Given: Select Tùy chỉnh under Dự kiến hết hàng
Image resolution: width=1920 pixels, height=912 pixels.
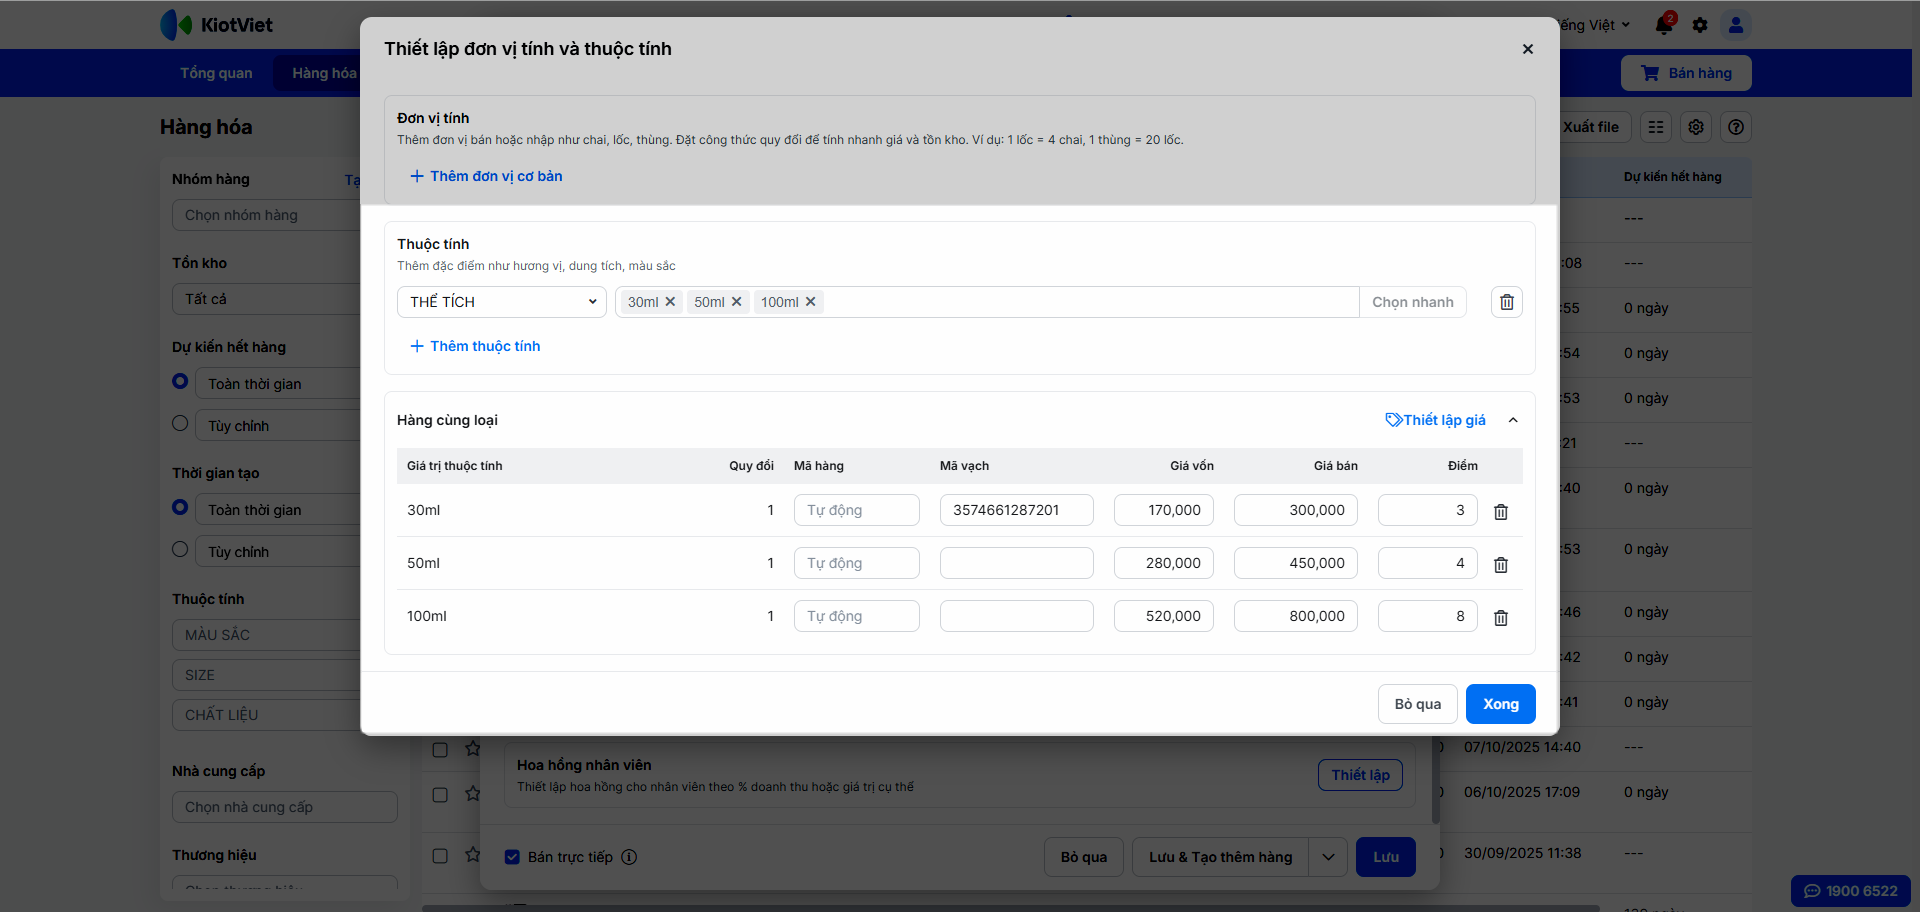Looking at the screenshot, I should 180,423.
